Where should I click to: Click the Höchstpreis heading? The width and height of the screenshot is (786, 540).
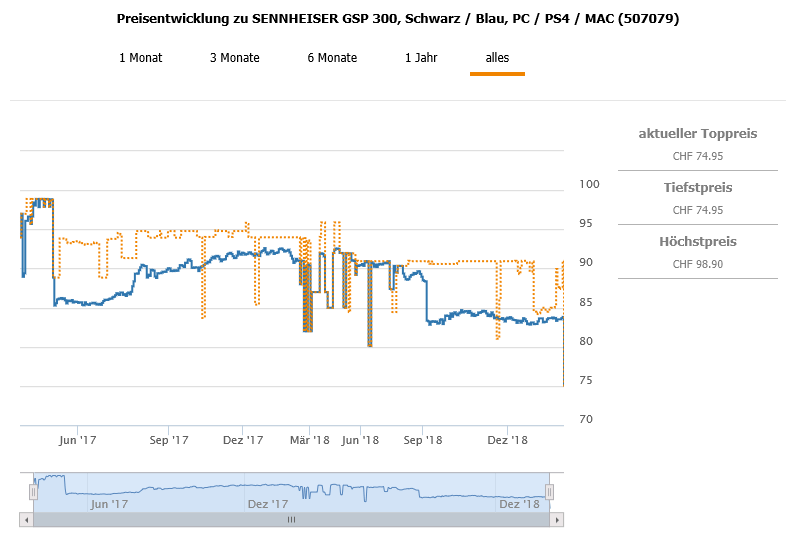click(x=698, y=242)
